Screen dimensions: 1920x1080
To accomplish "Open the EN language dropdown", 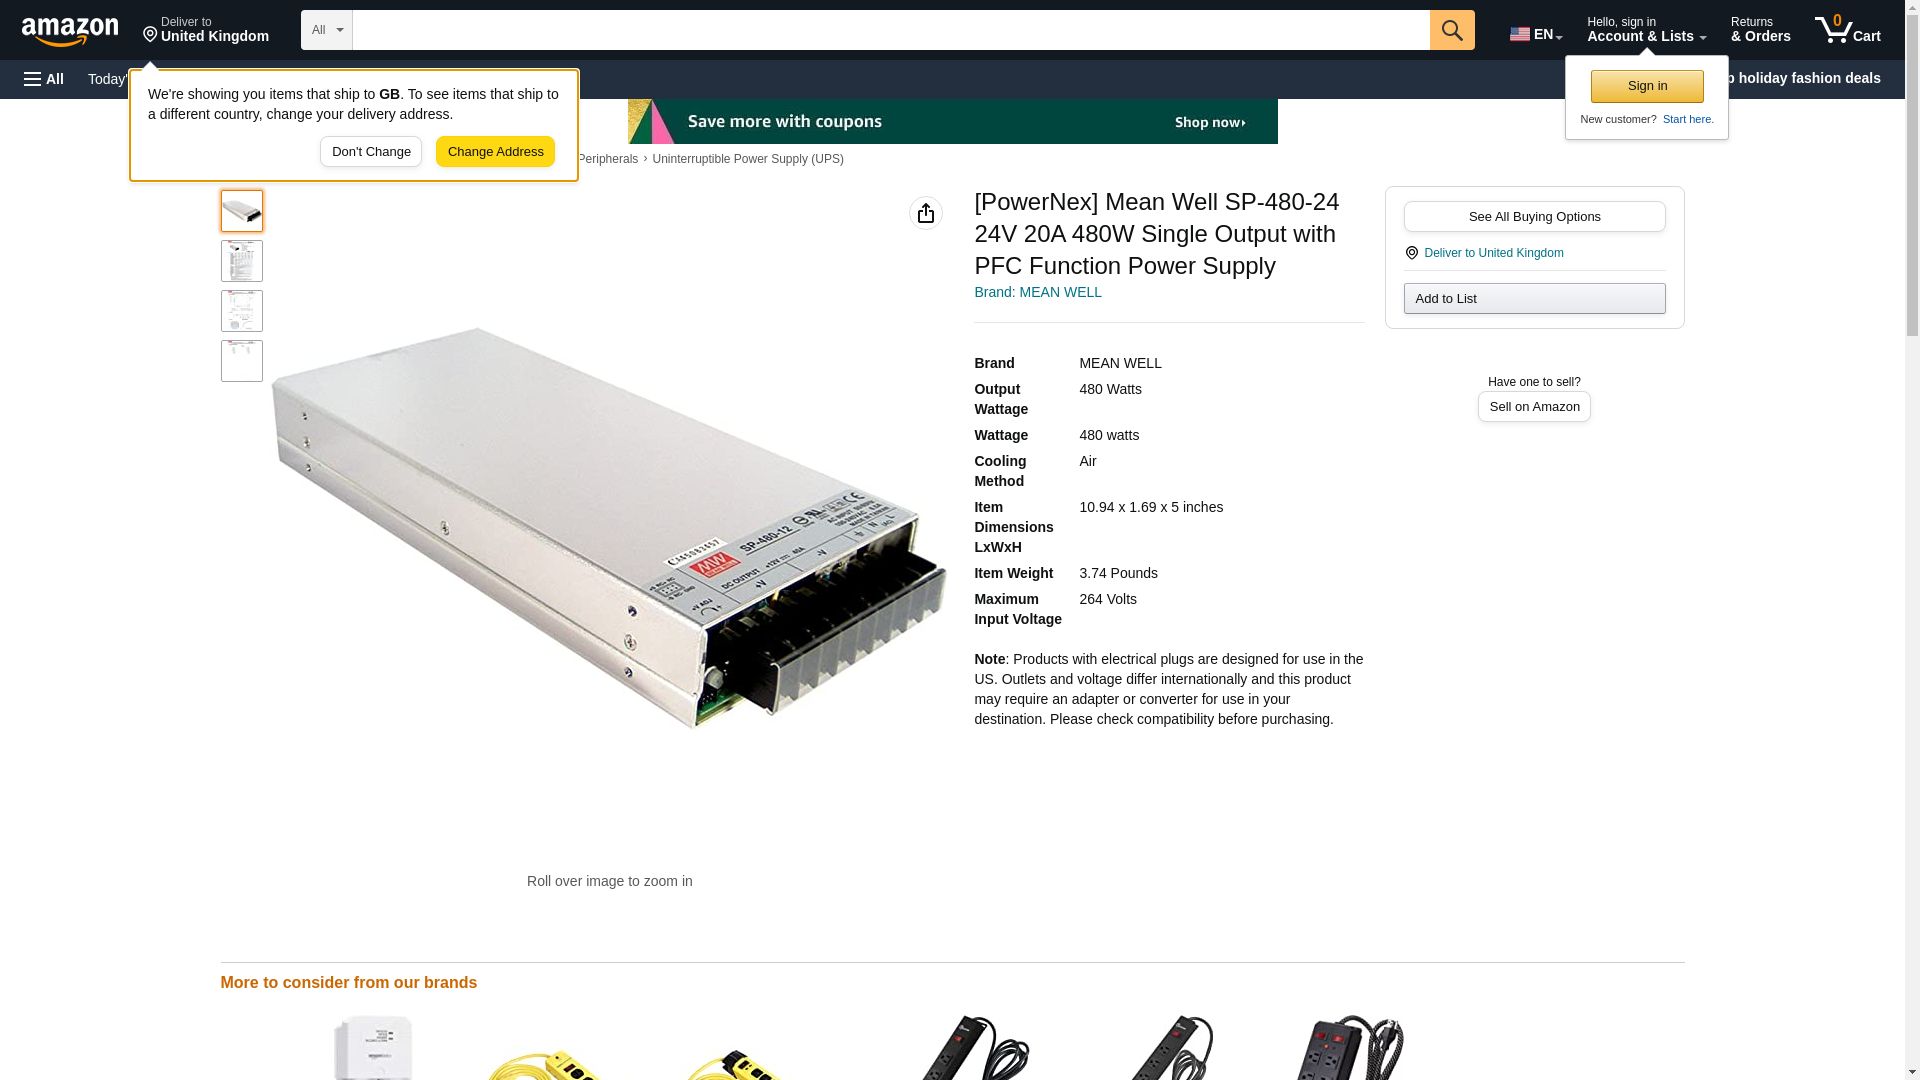I will tap(1536, 34).
